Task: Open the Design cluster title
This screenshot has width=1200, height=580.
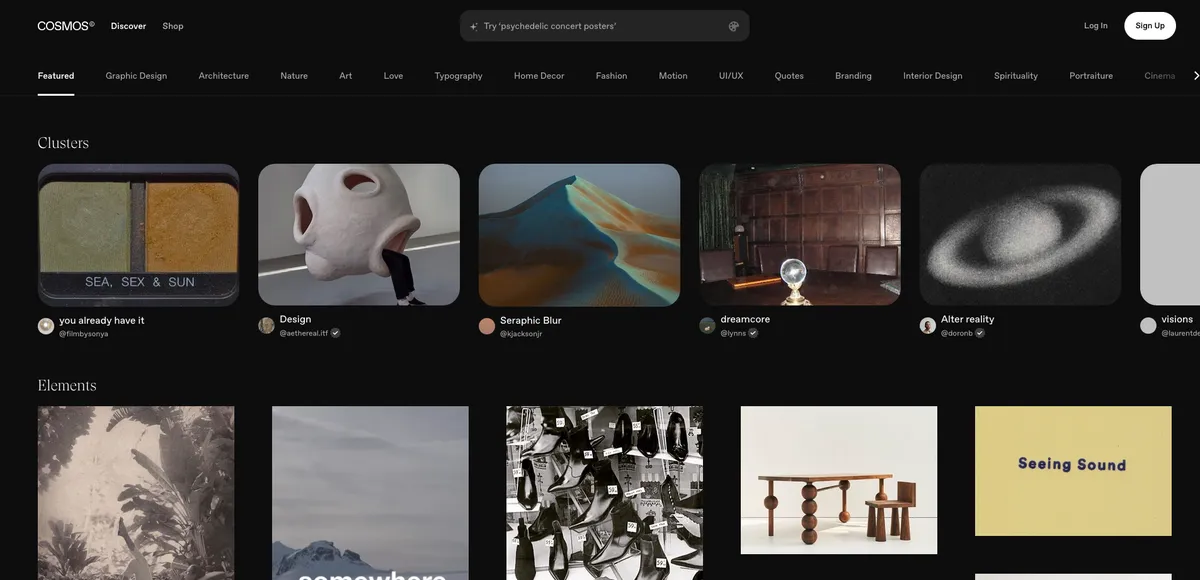Action: click(296, 319)
